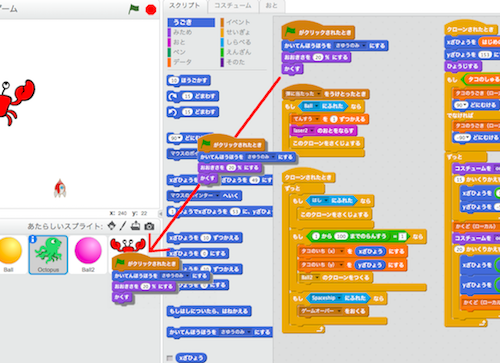This screenshot has width=500, height=363.
Task: Paint a new sprite with brush icon
Action: (123, 226)
